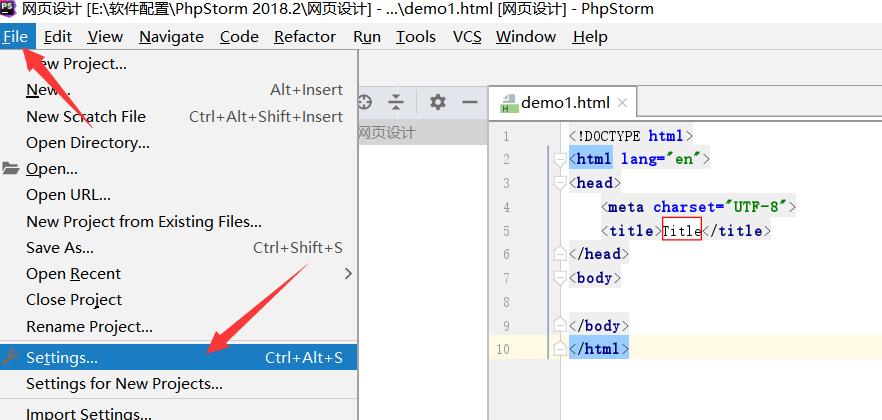Click the lang="en" attribute
Image resolution: width=882 pixels, height=420 pixels.
coord(661,160)
